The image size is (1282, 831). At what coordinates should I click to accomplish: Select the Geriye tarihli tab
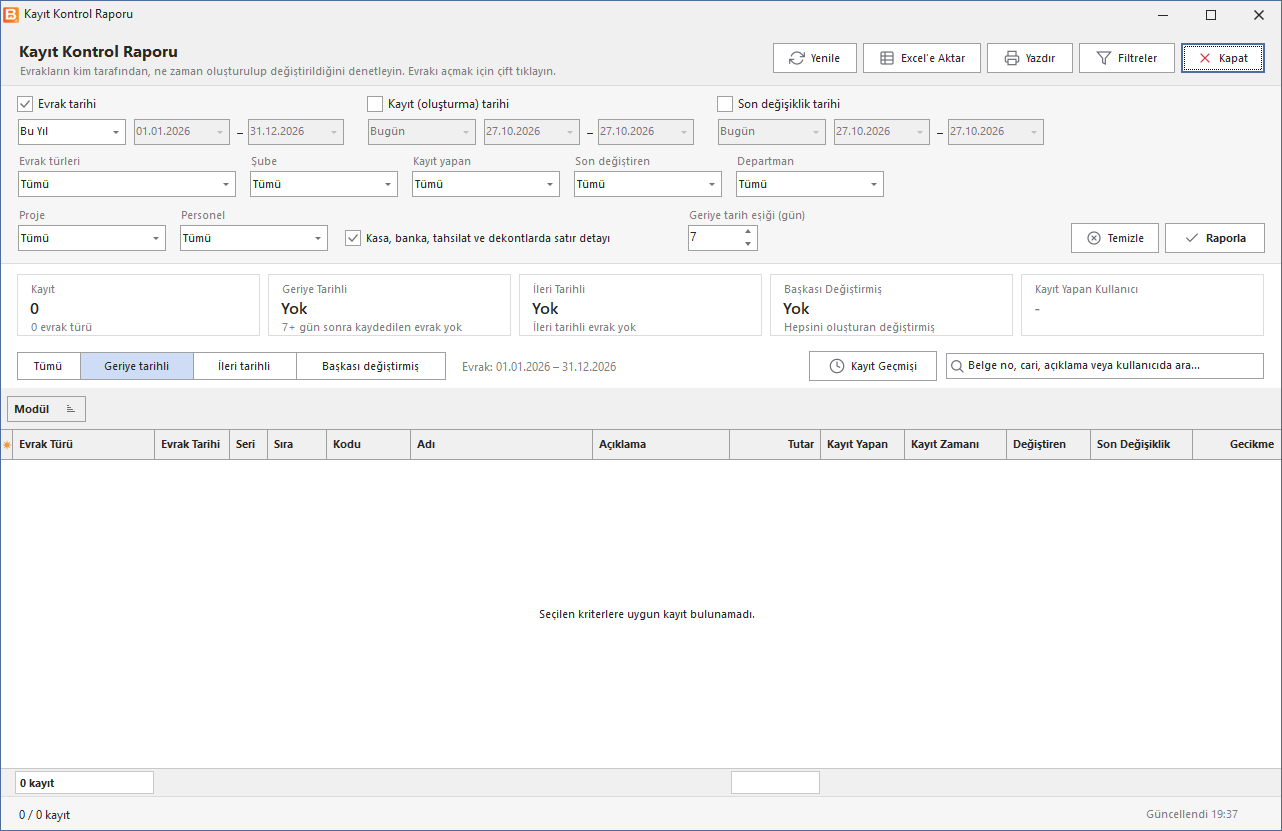click(x=136, y=366)
